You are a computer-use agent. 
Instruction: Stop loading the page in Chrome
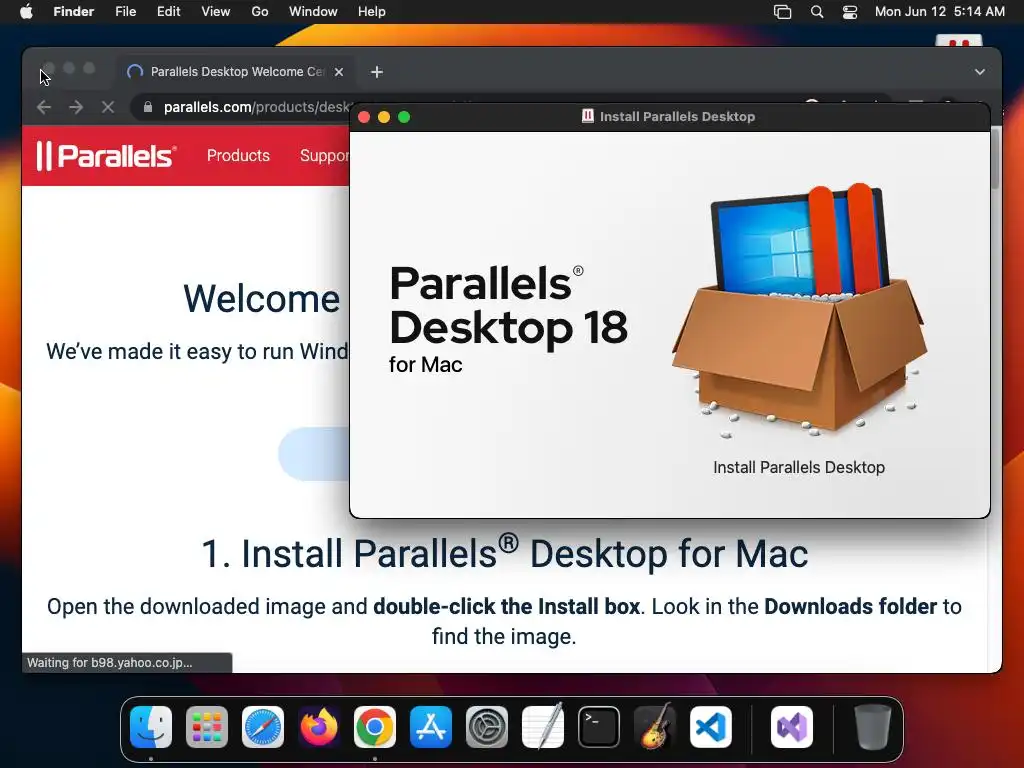pos(108,107)
